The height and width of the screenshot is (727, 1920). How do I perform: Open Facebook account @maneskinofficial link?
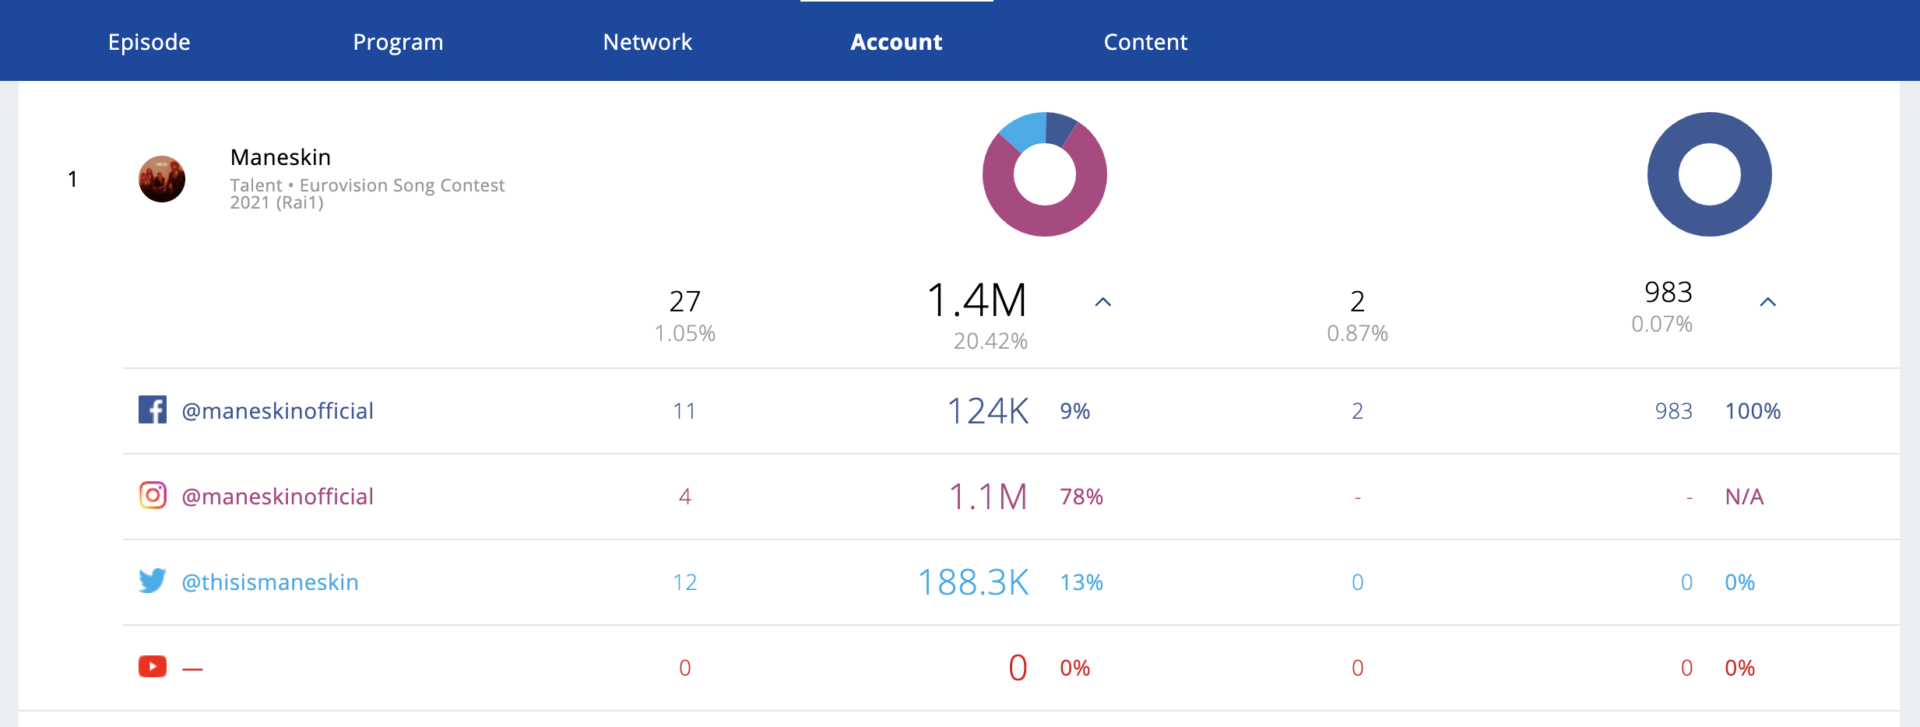pos(277,411)
